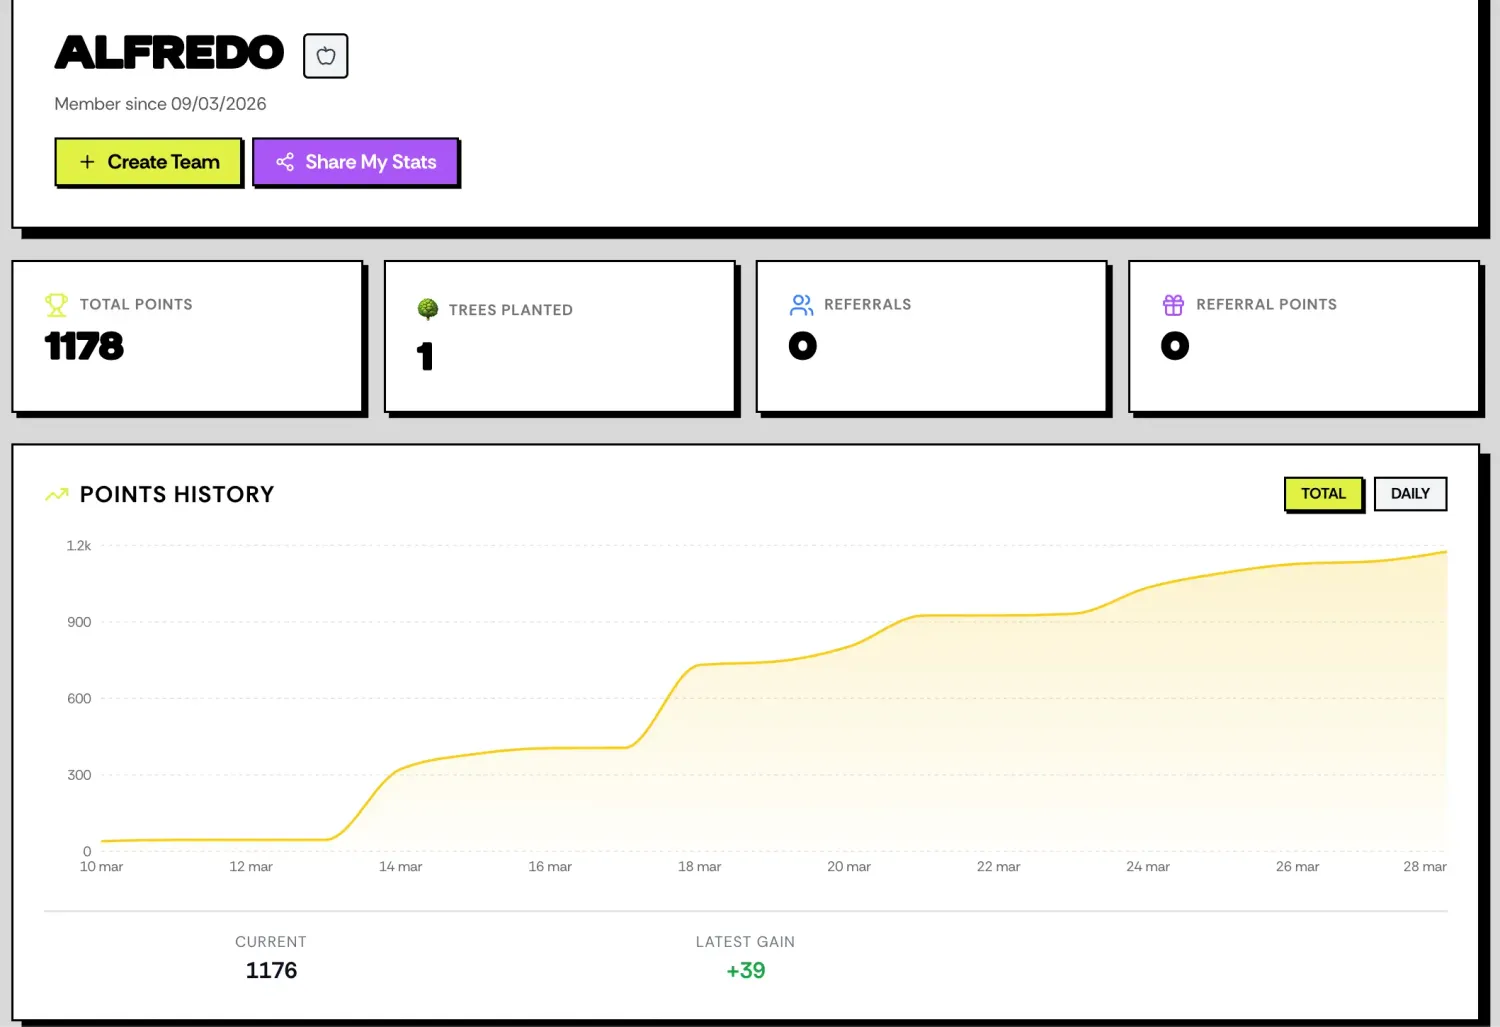The image size is (1500, 1027).
Task: Click the gift icon on Referral Points card
Action: 1174,304
